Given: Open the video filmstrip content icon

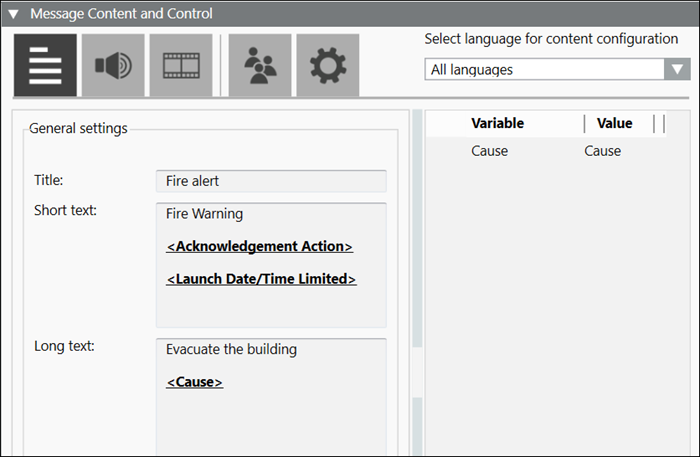Looking at the screenshot, I should (180, 65).
